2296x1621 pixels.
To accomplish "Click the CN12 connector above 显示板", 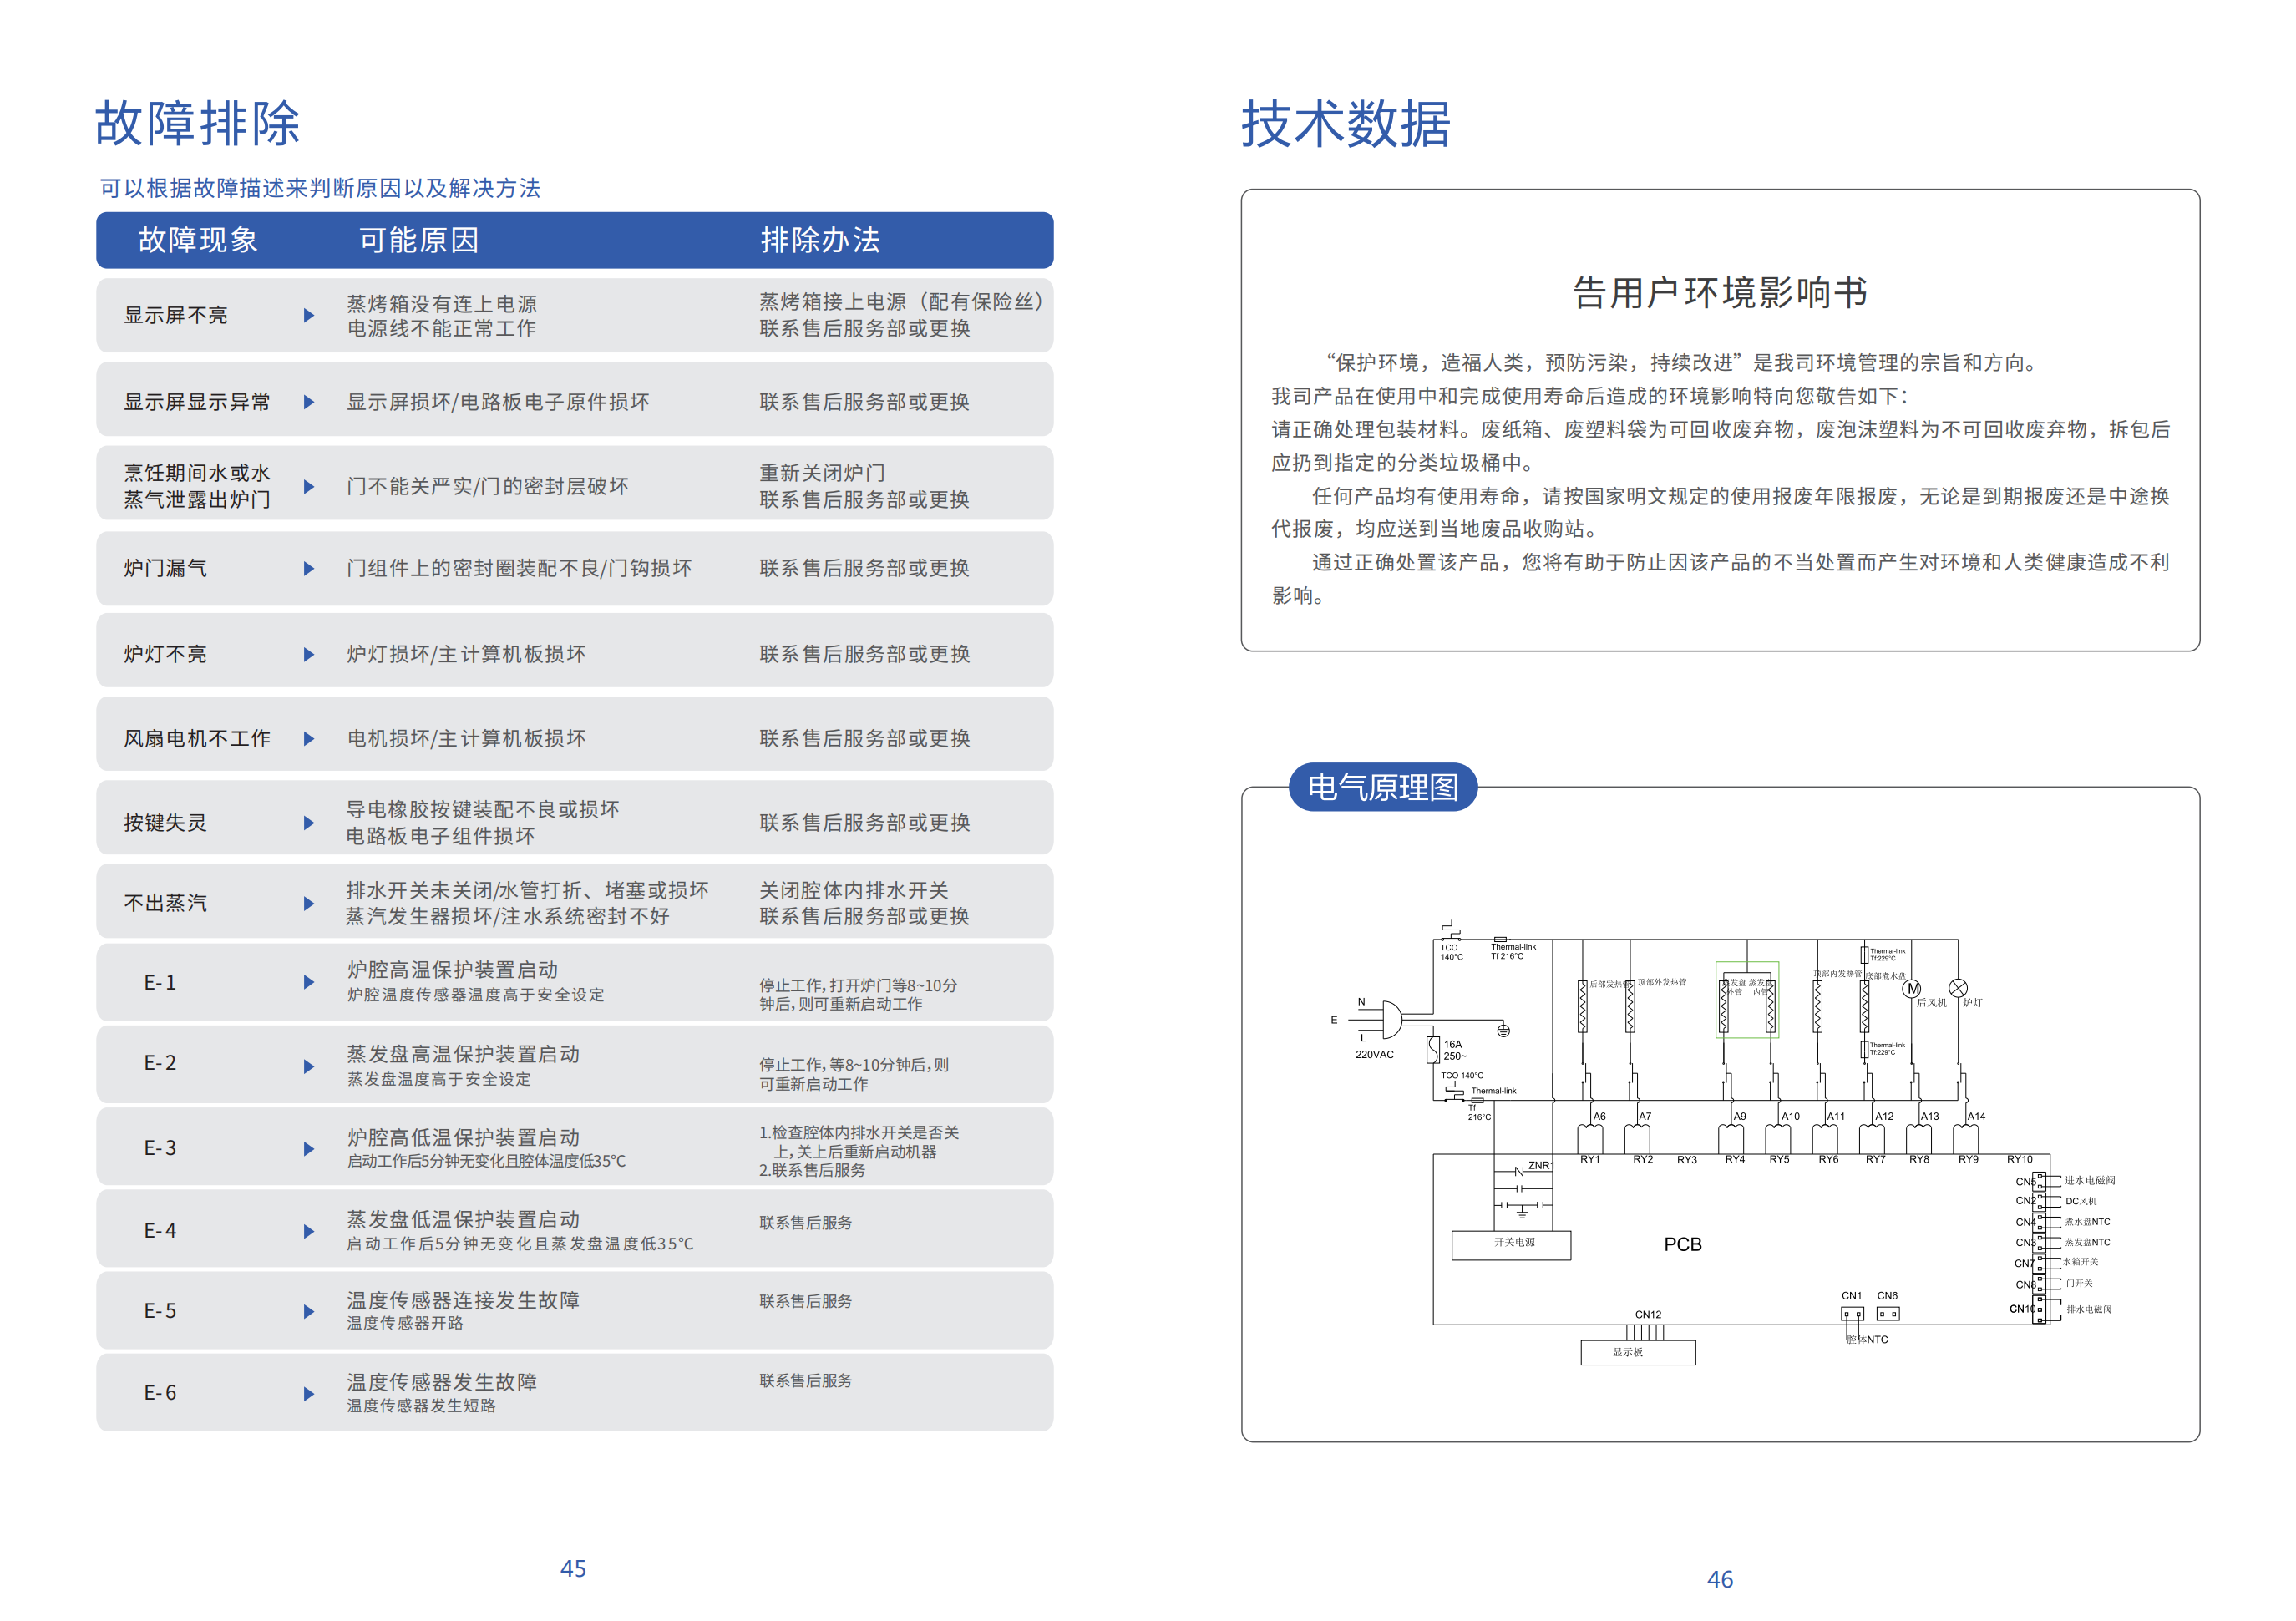I will pos(1645,1332).
